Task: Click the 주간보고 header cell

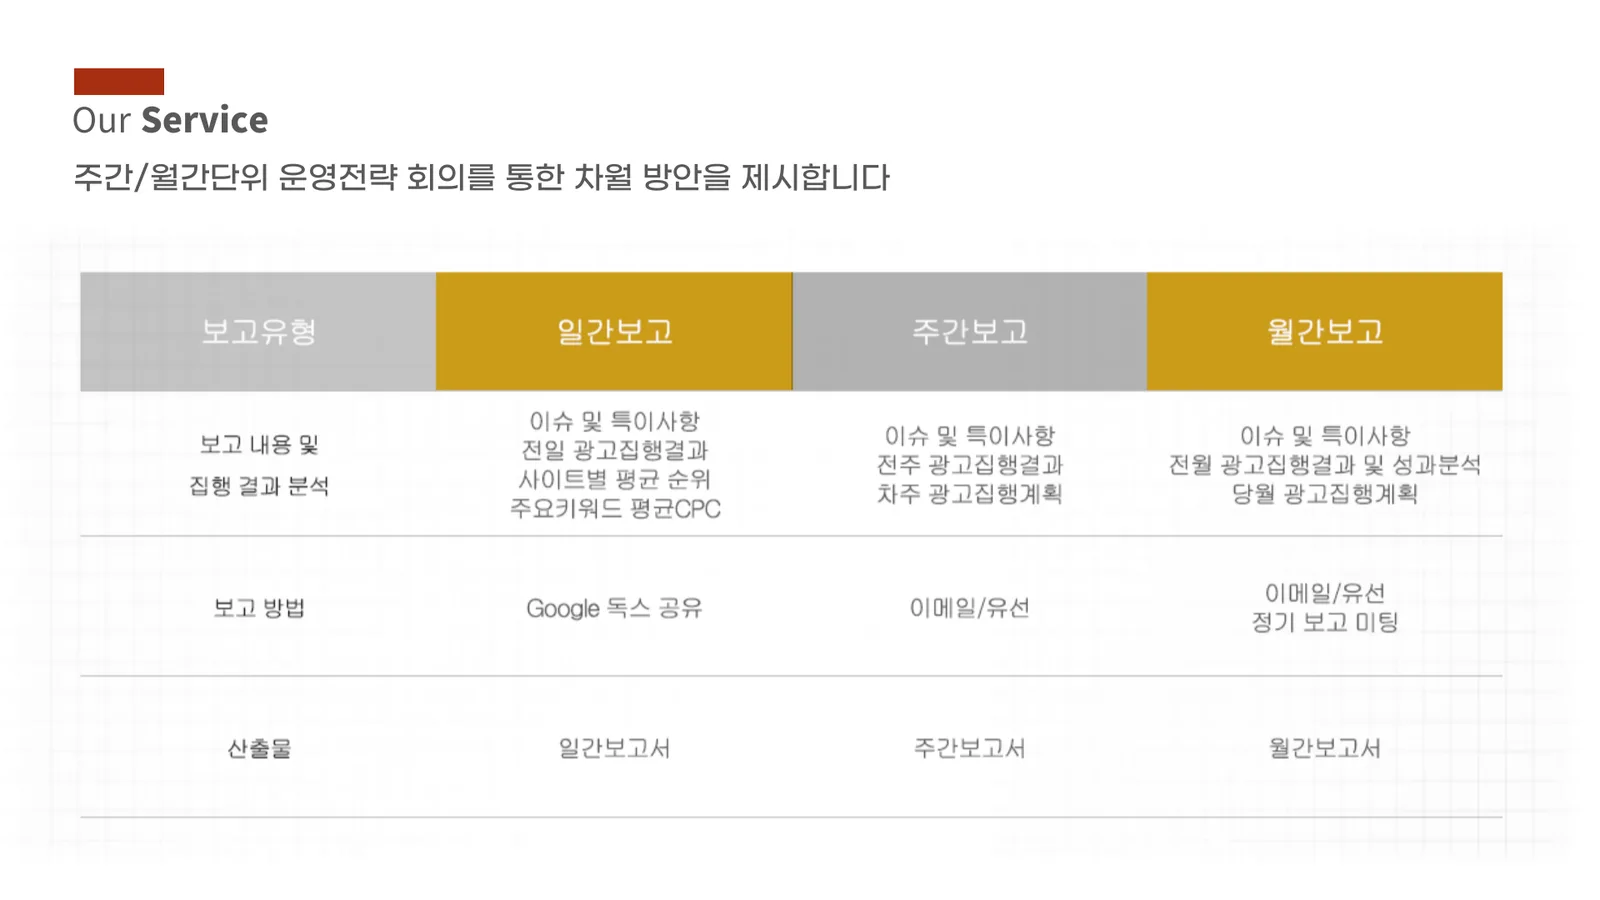Action: pos(970,331)
